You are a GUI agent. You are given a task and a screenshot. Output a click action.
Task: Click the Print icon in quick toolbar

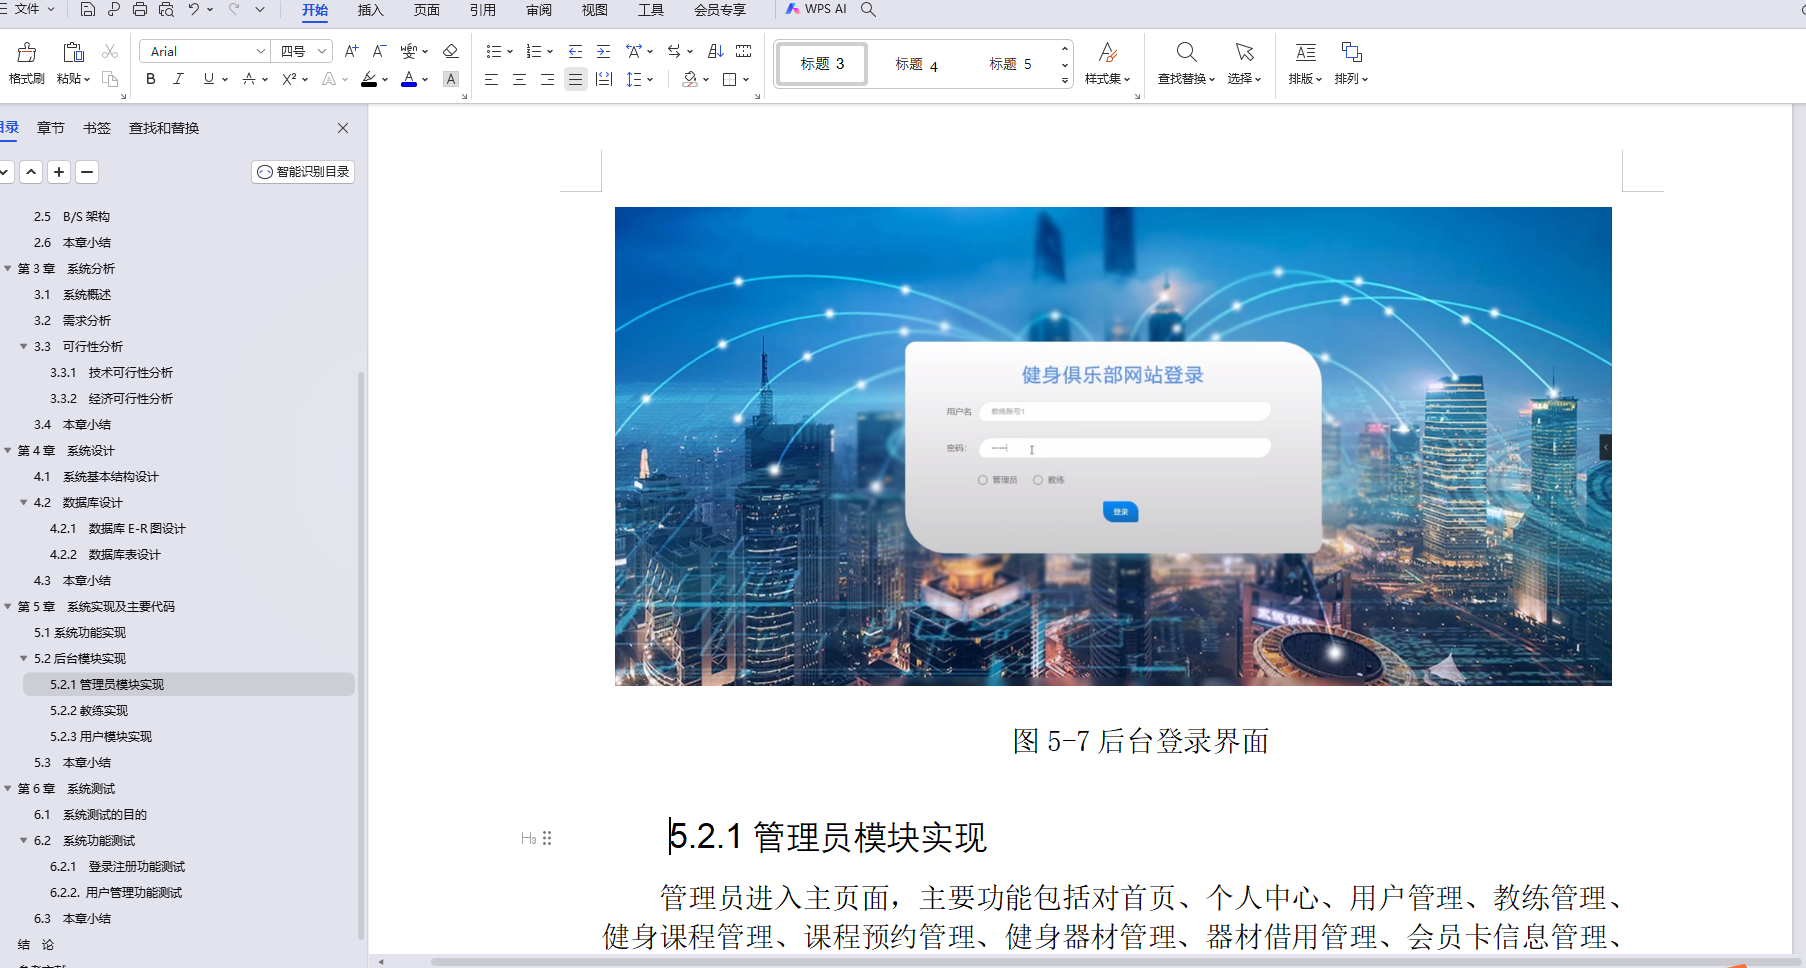(140, 9)
